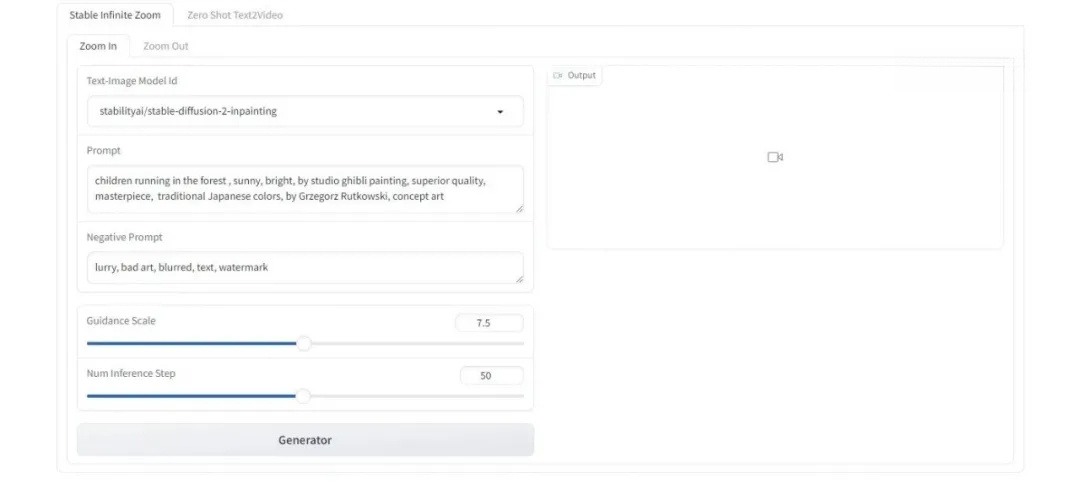The width and height of the screenshot is (1080, 489).
Task: Select the Stable Infinite Zoom tab
Action: (115, 15)
